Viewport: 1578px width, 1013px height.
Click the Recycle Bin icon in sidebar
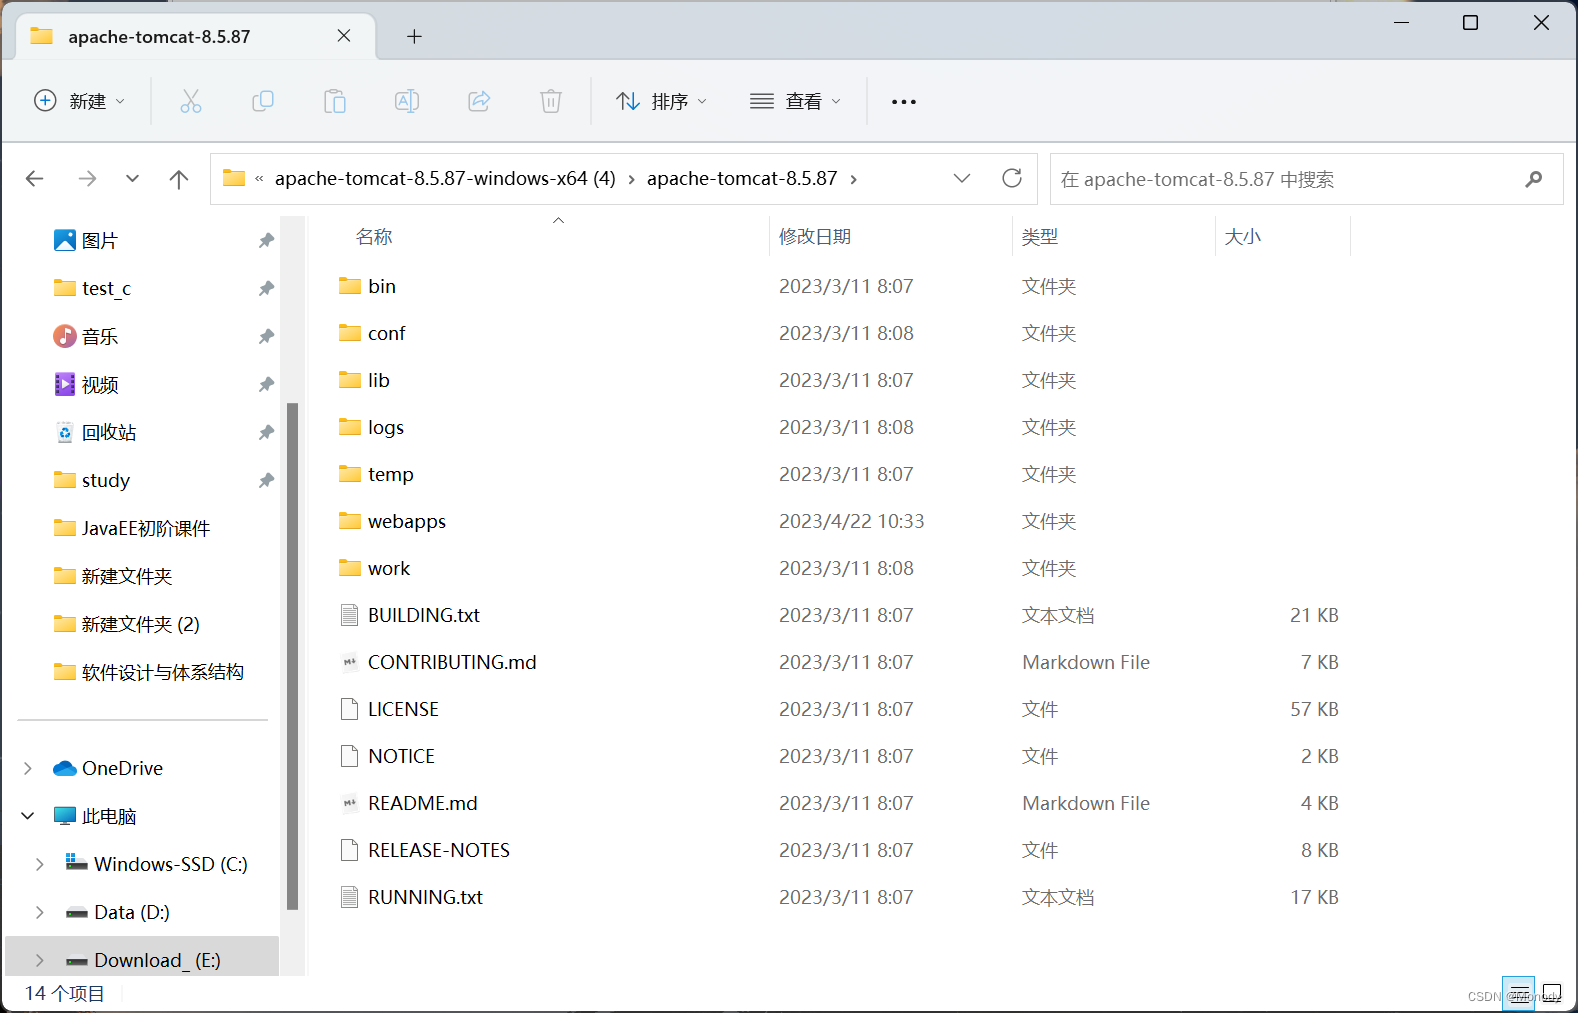[x=65, y=432]
